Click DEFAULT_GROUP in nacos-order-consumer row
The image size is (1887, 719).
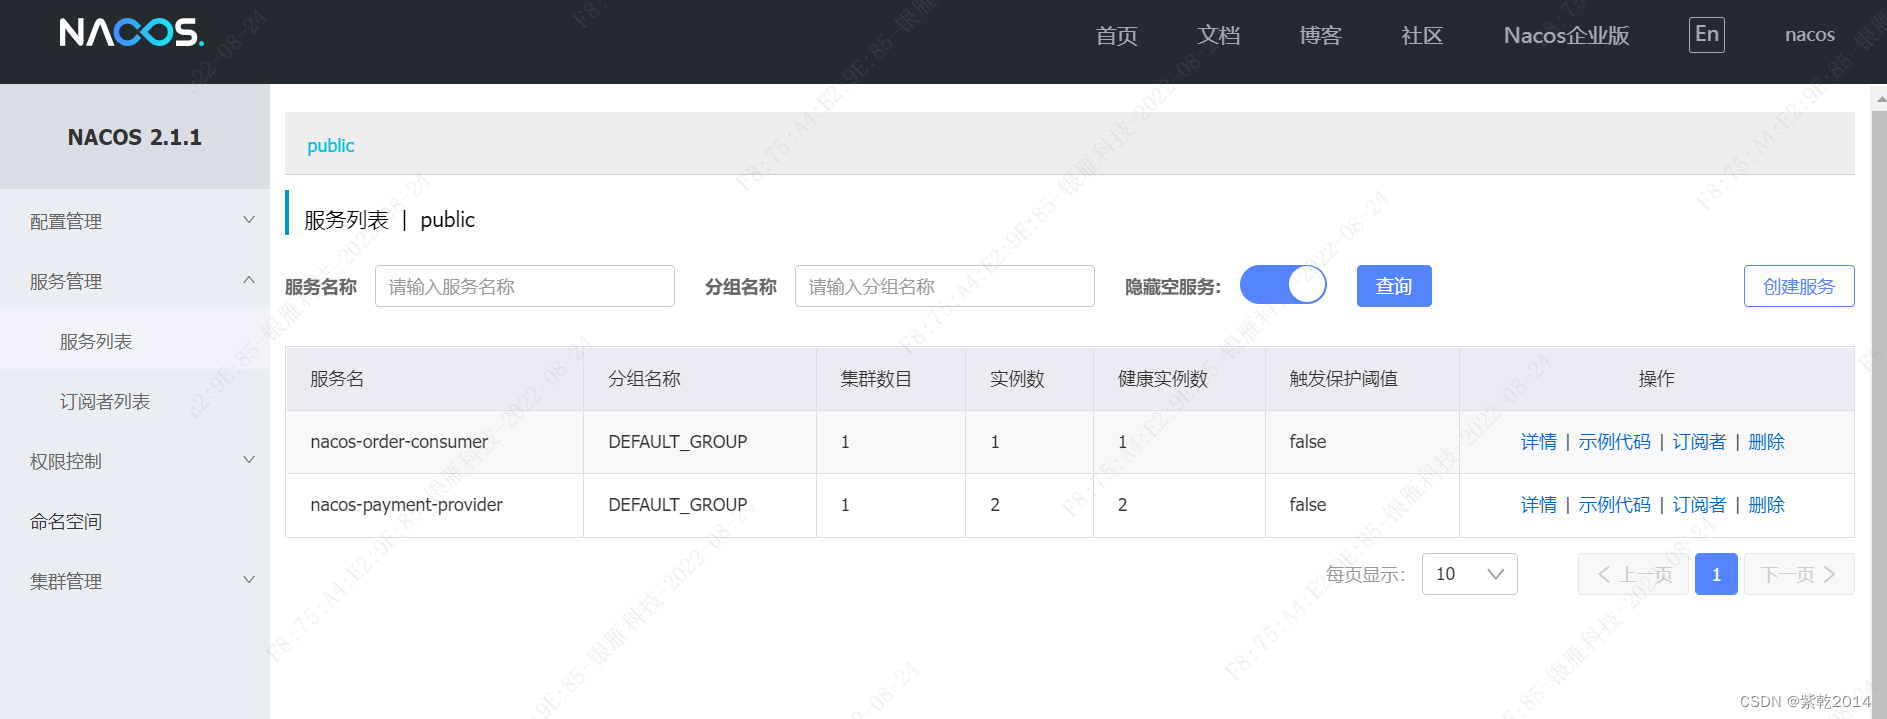click(677, 442)
